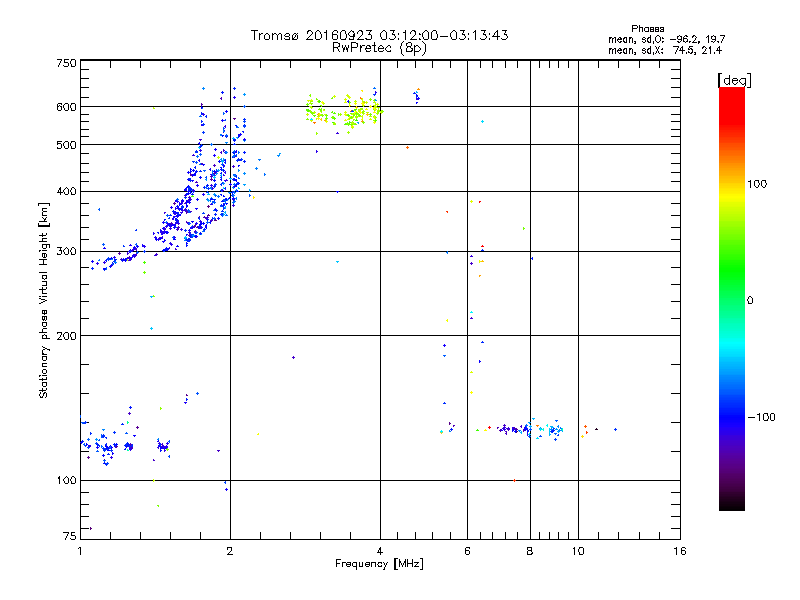The image size is (800, 600).
Task: Click the y-axis tick label '750'
Action: coord(66,63)
